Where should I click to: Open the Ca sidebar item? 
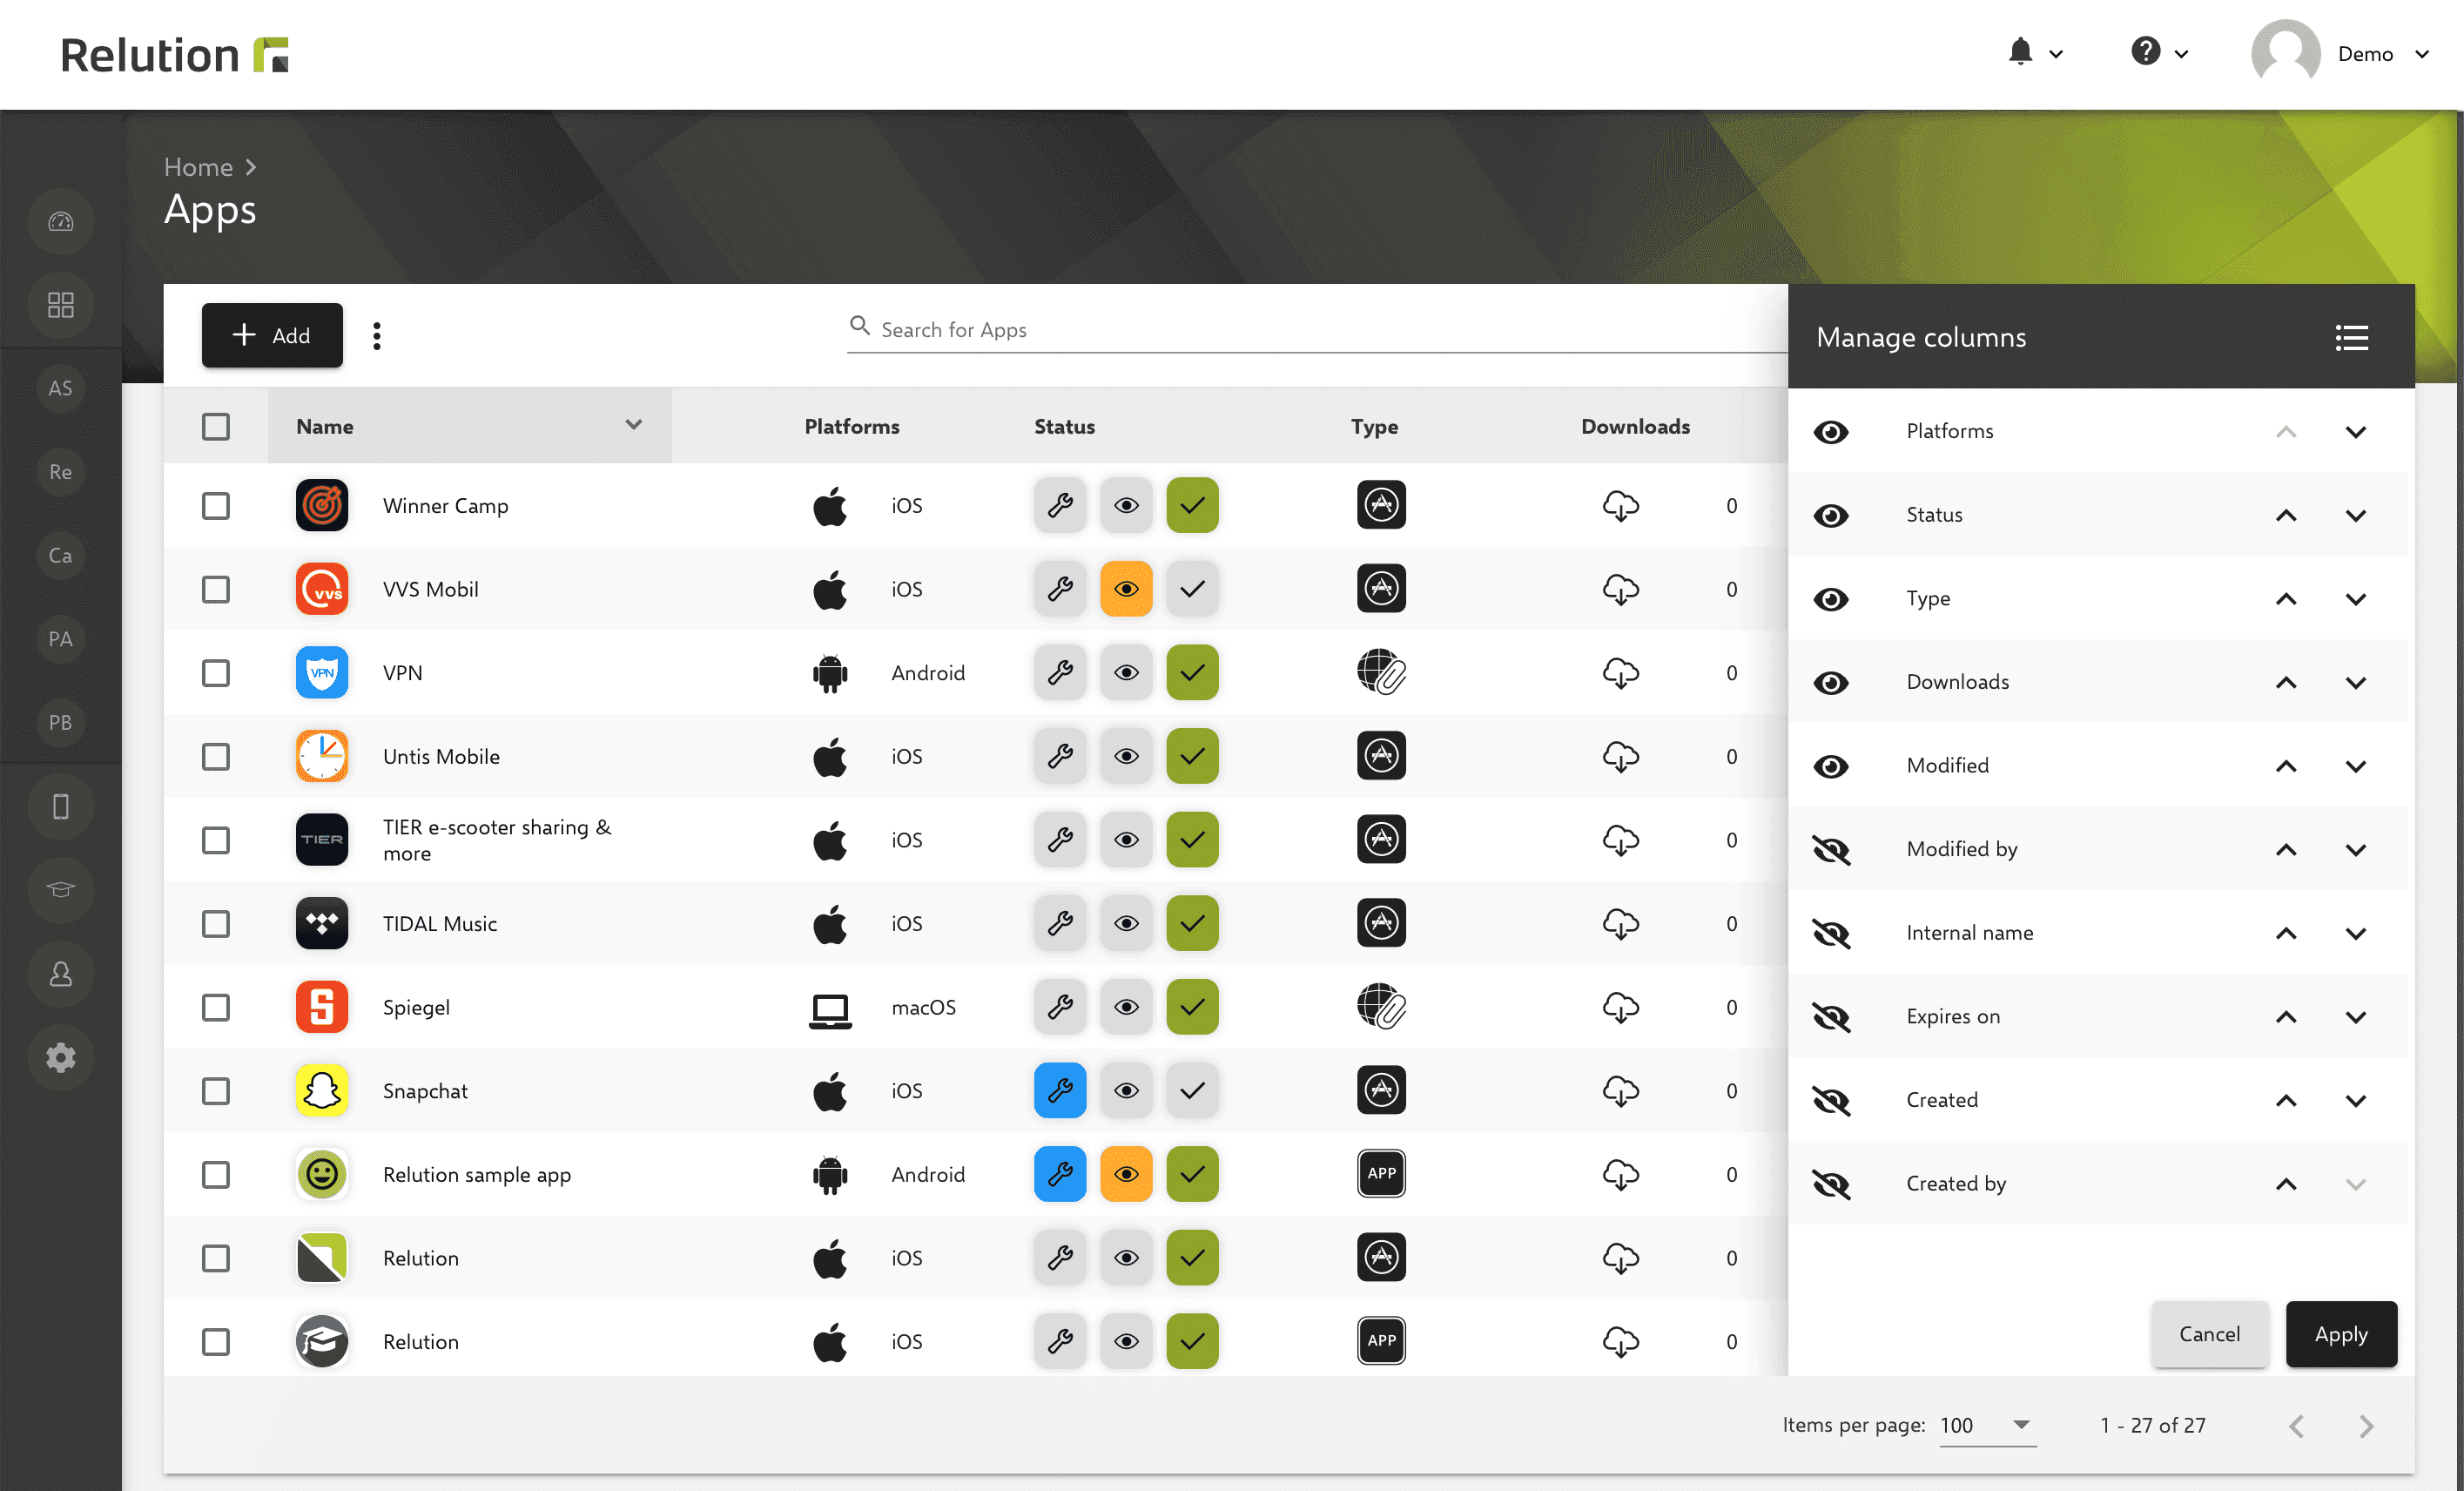61,555
